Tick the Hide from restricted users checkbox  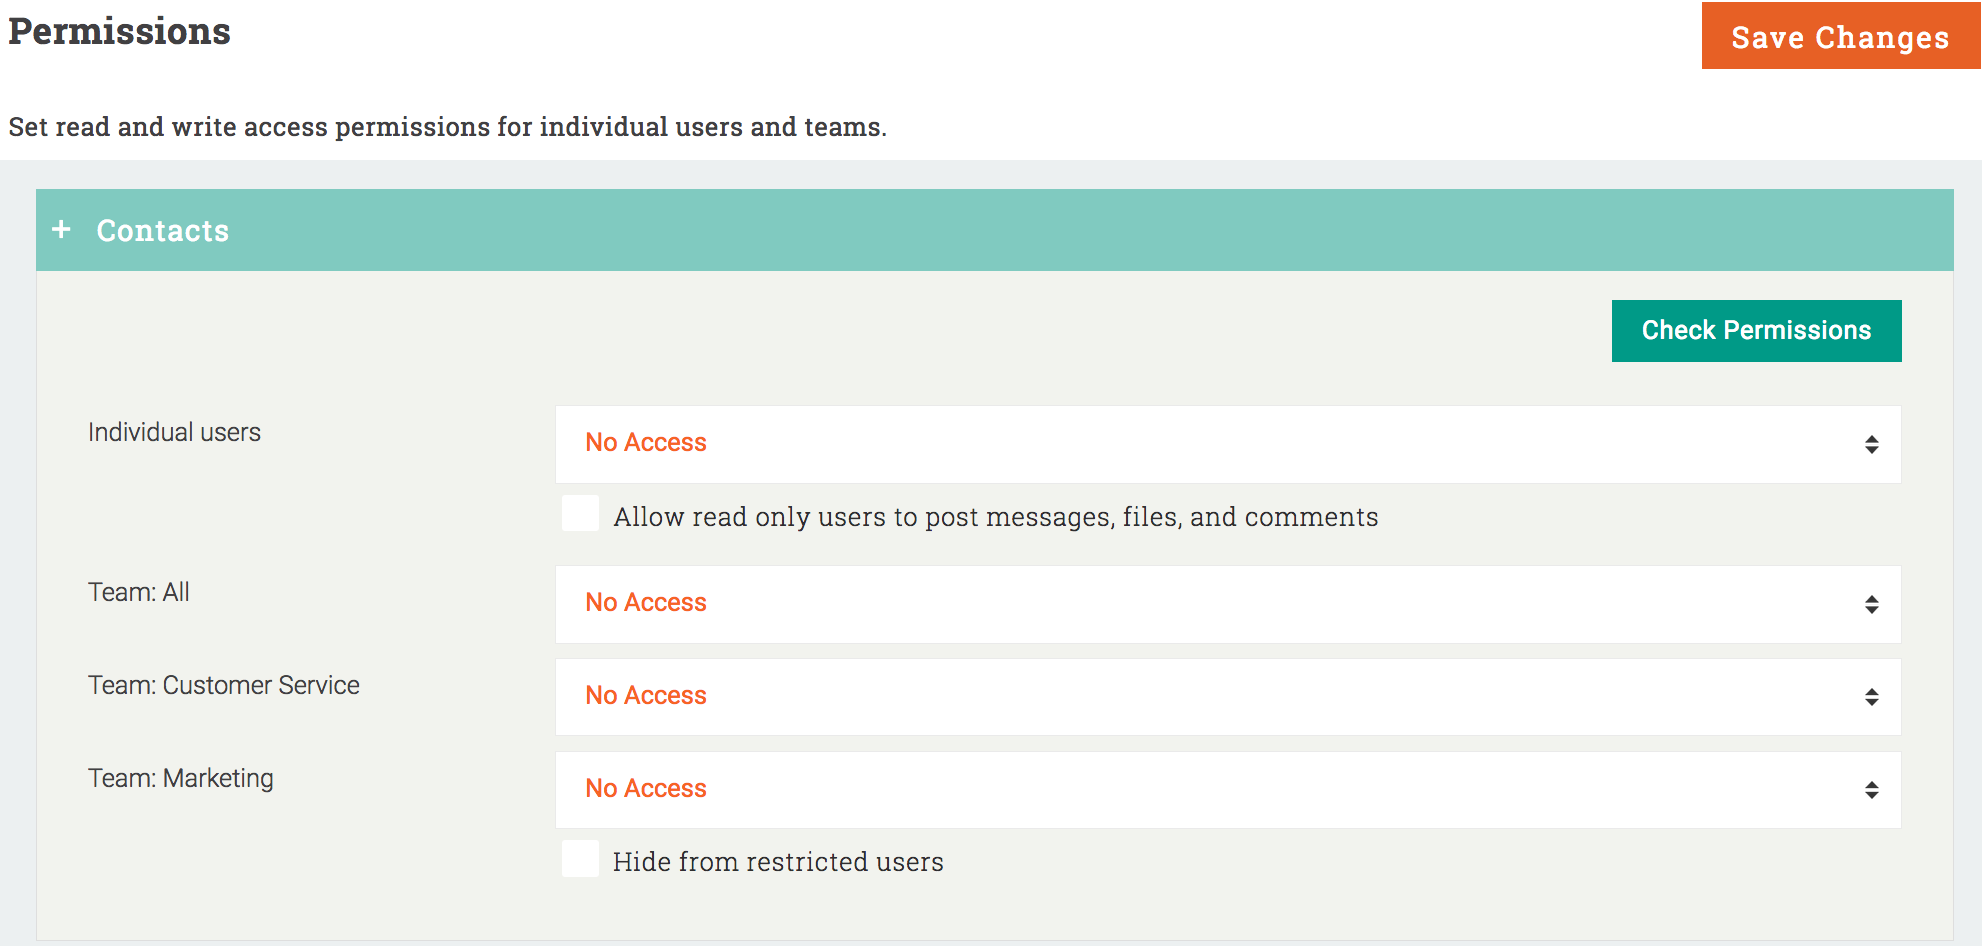[x=580, y=859]
